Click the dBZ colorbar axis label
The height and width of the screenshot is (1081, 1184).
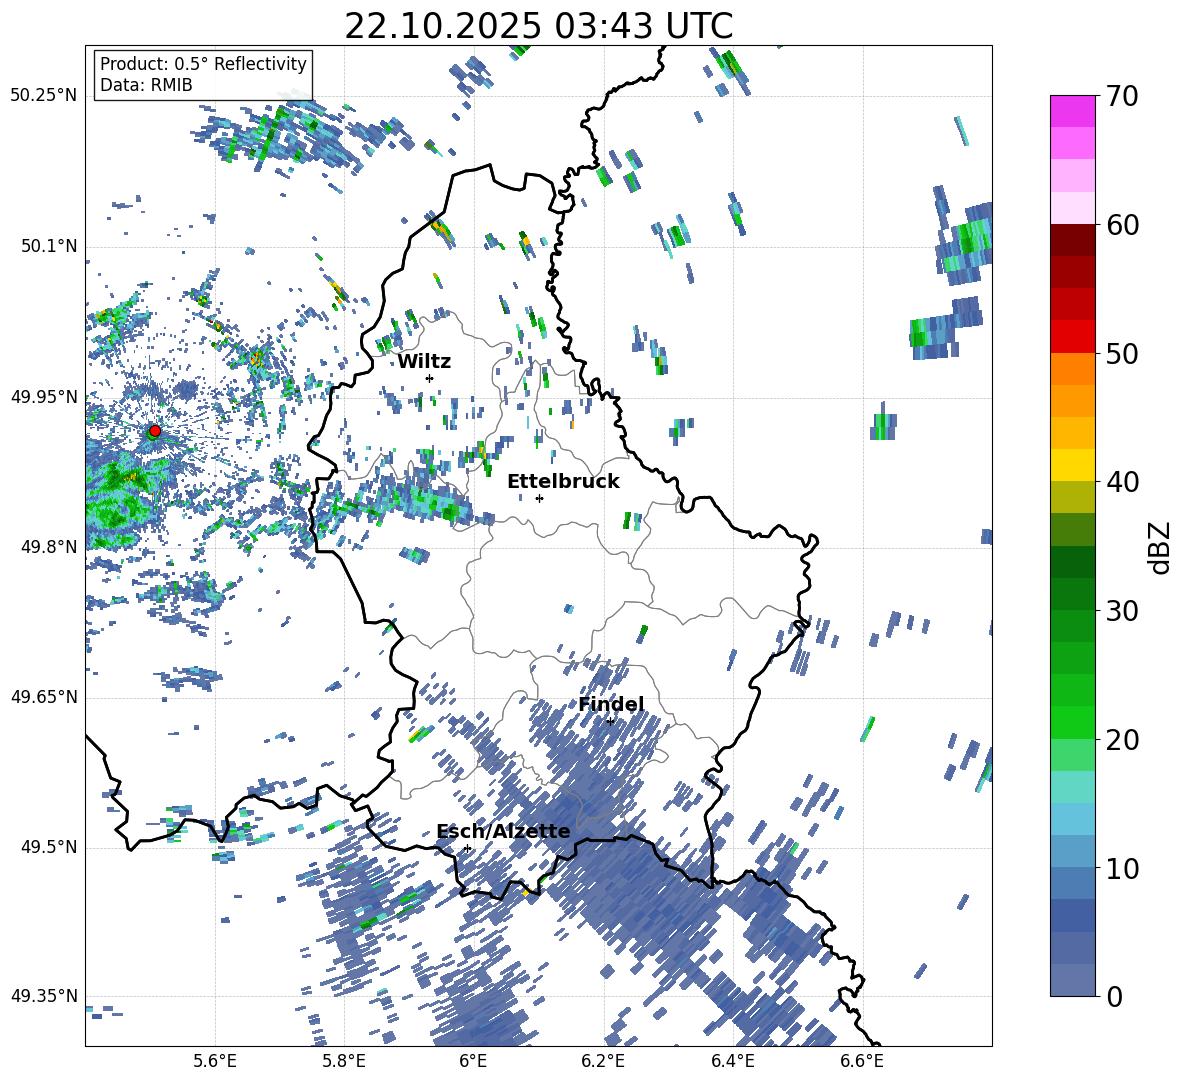[x=1160, y=547]
